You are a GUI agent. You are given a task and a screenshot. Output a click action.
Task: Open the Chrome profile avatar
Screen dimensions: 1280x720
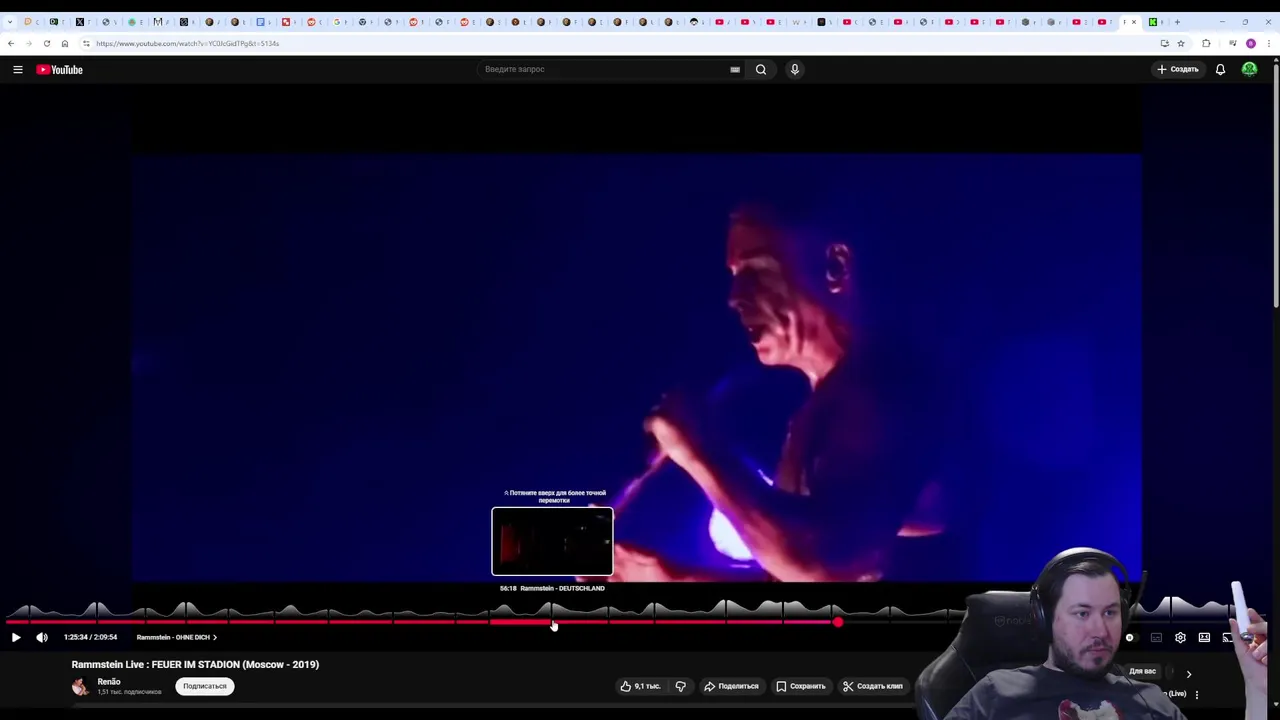coord(1251,43)
